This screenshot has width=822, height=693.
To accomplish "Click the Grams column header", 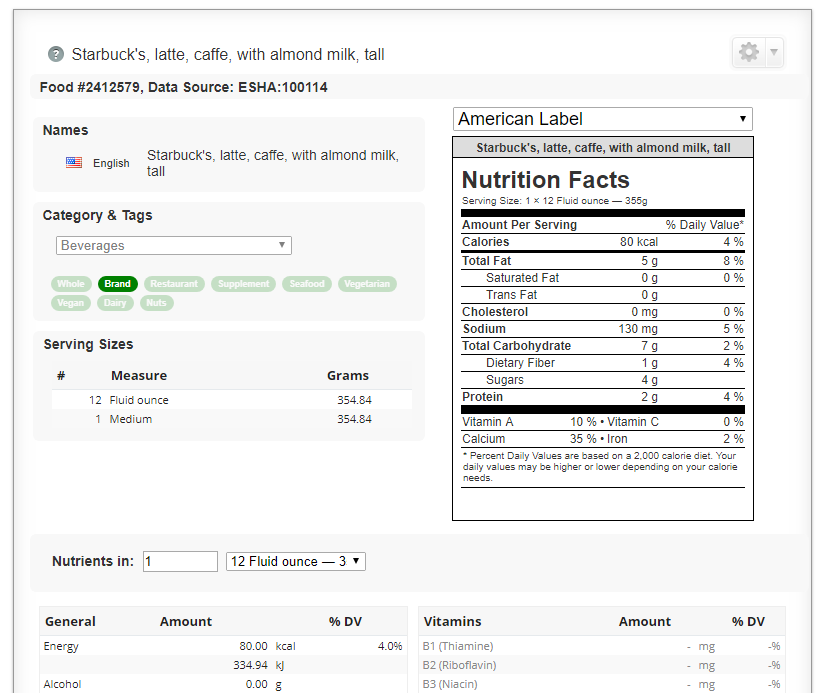I will [348, 375].
